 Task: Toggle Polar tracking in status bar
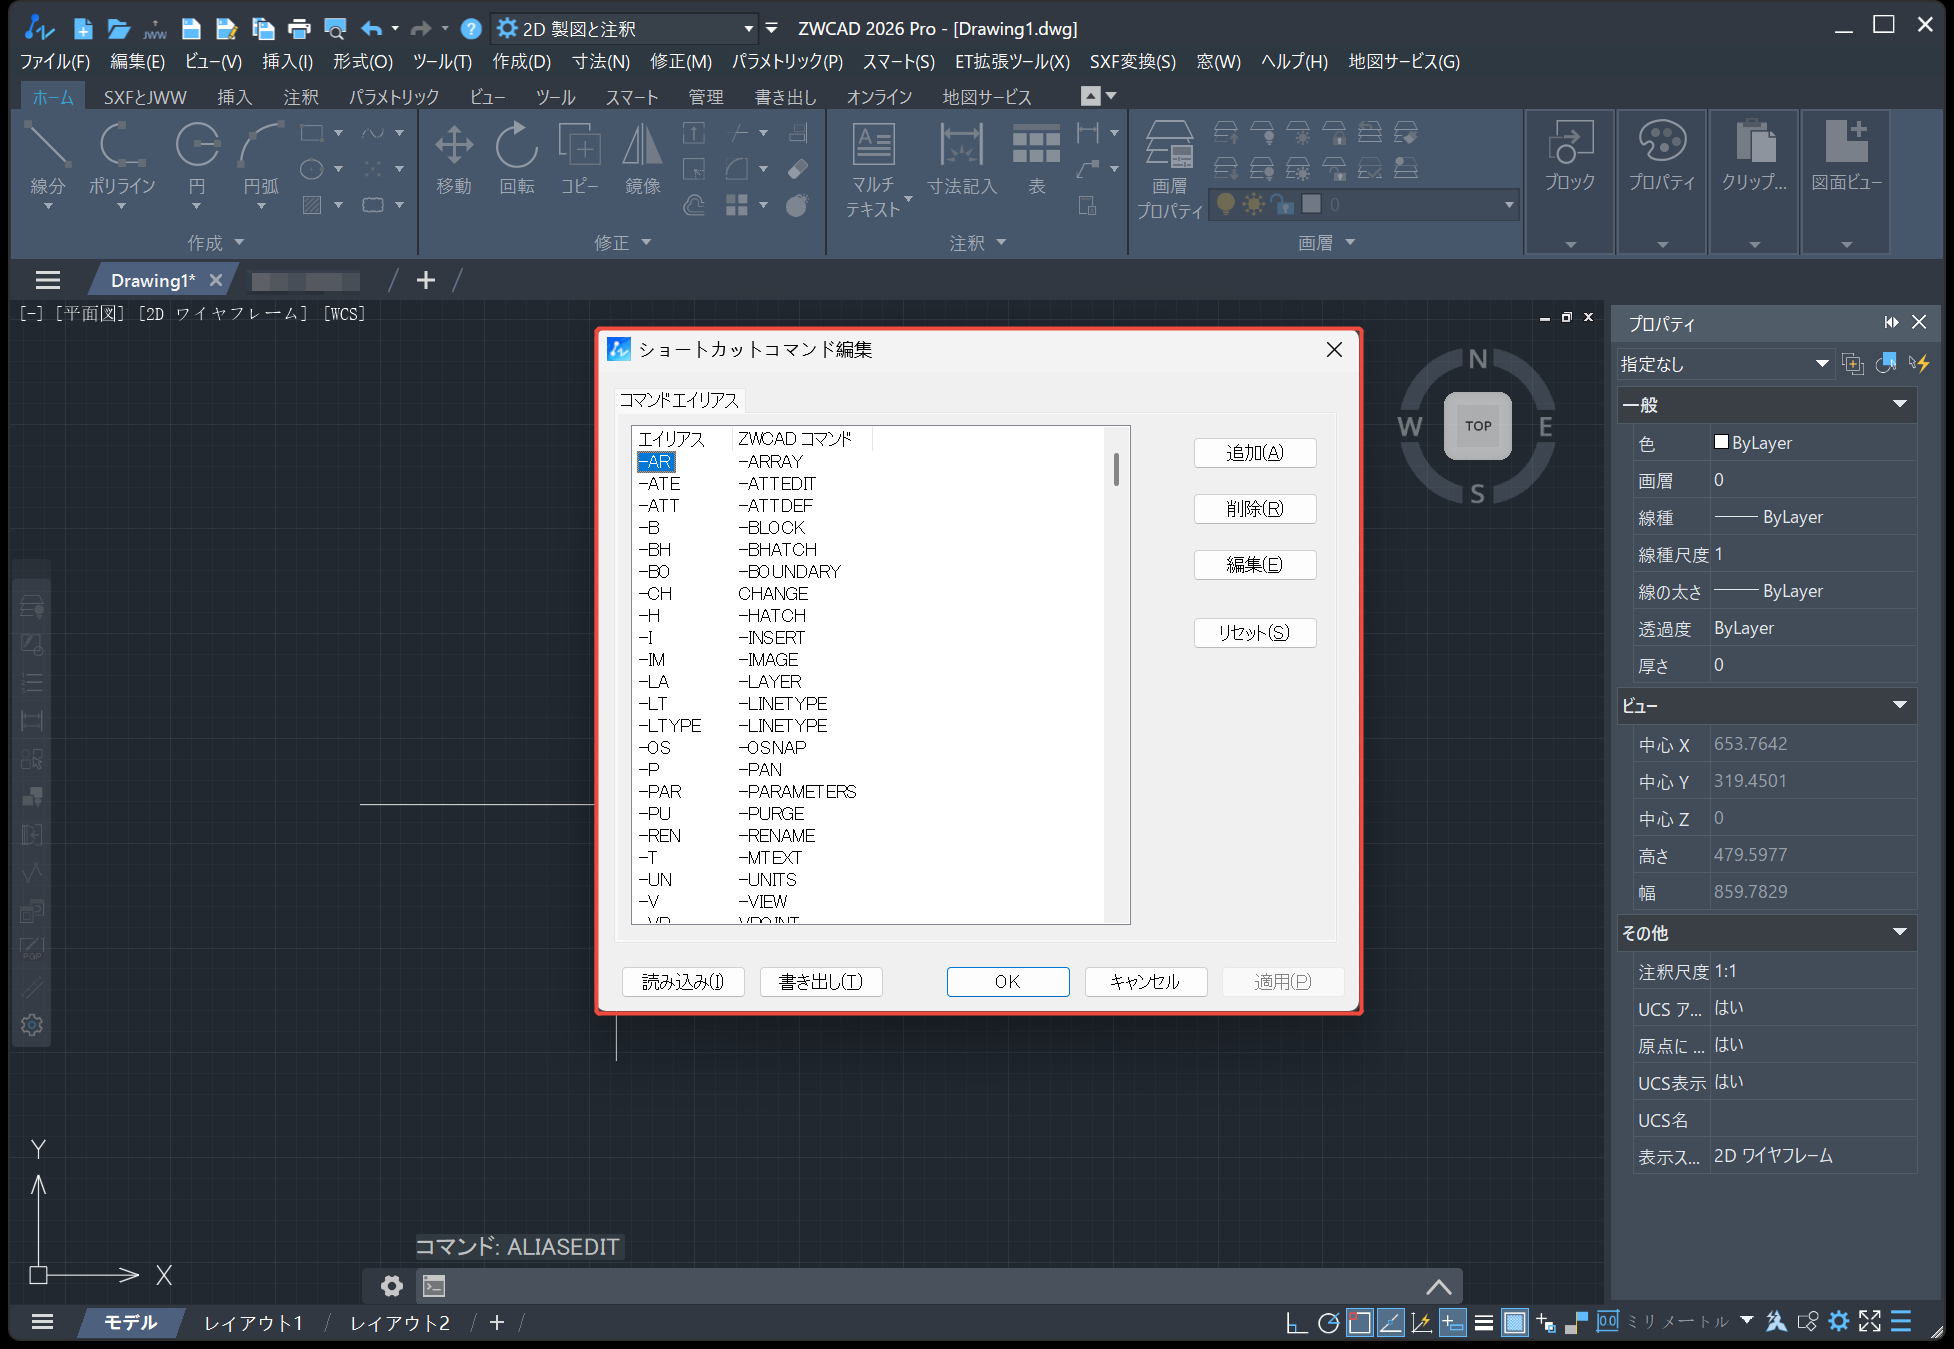coord(1328,1322)
